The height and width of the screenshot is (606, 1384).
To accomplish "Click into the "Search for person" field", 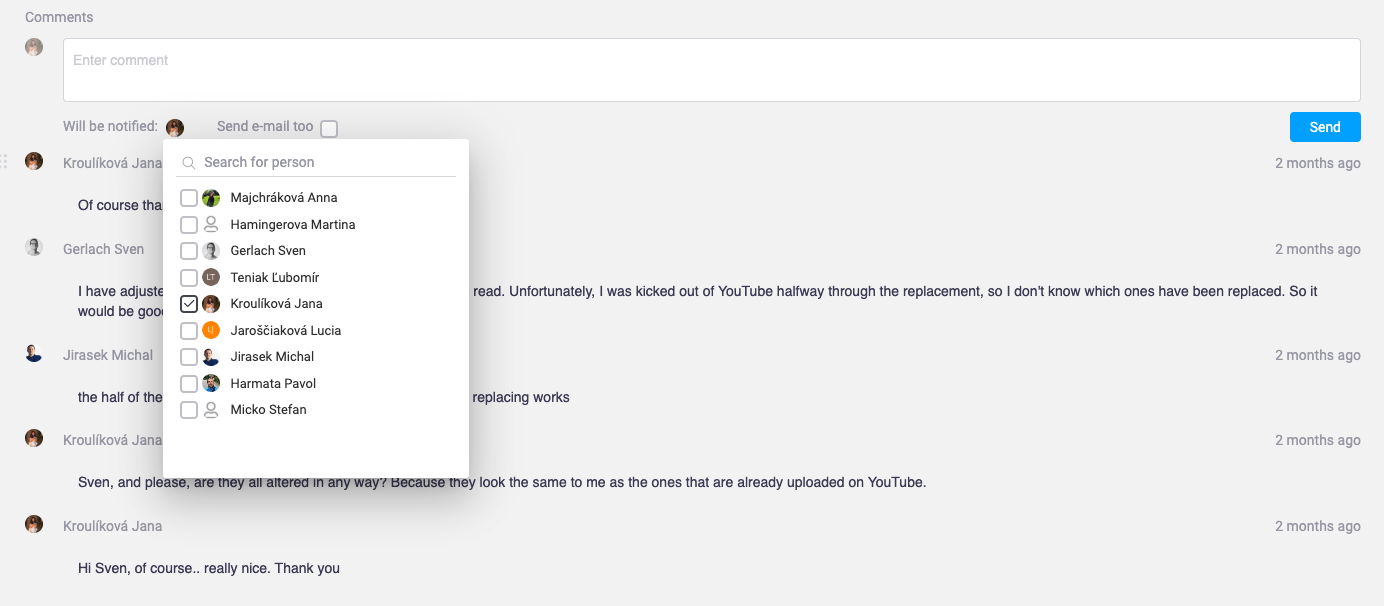I will pos(326,162).
